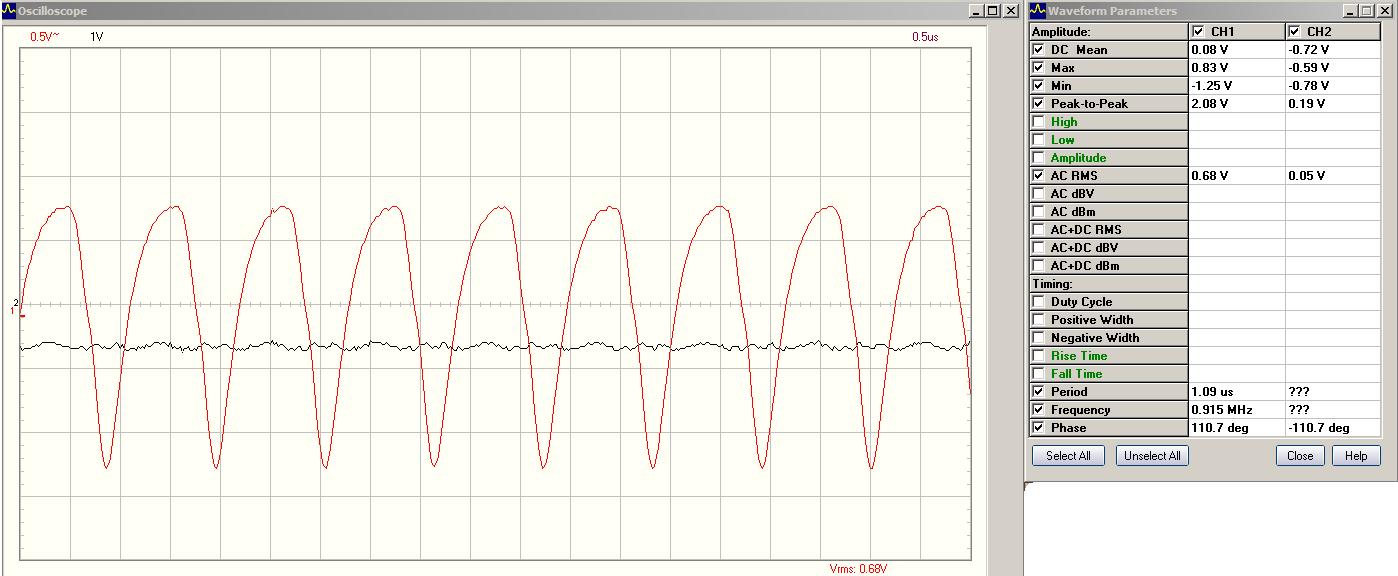Enable the Low measurement checkbox
Screen dimensions: 1398x576
pos(1037,139)
